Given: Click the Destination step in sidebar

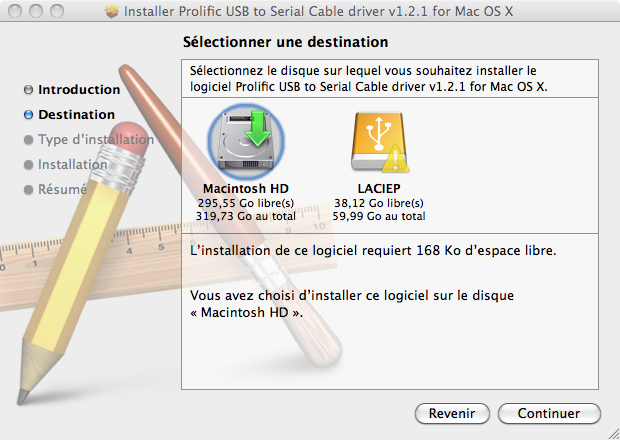Looking at the screenshot, I should (x=76, y=114).
